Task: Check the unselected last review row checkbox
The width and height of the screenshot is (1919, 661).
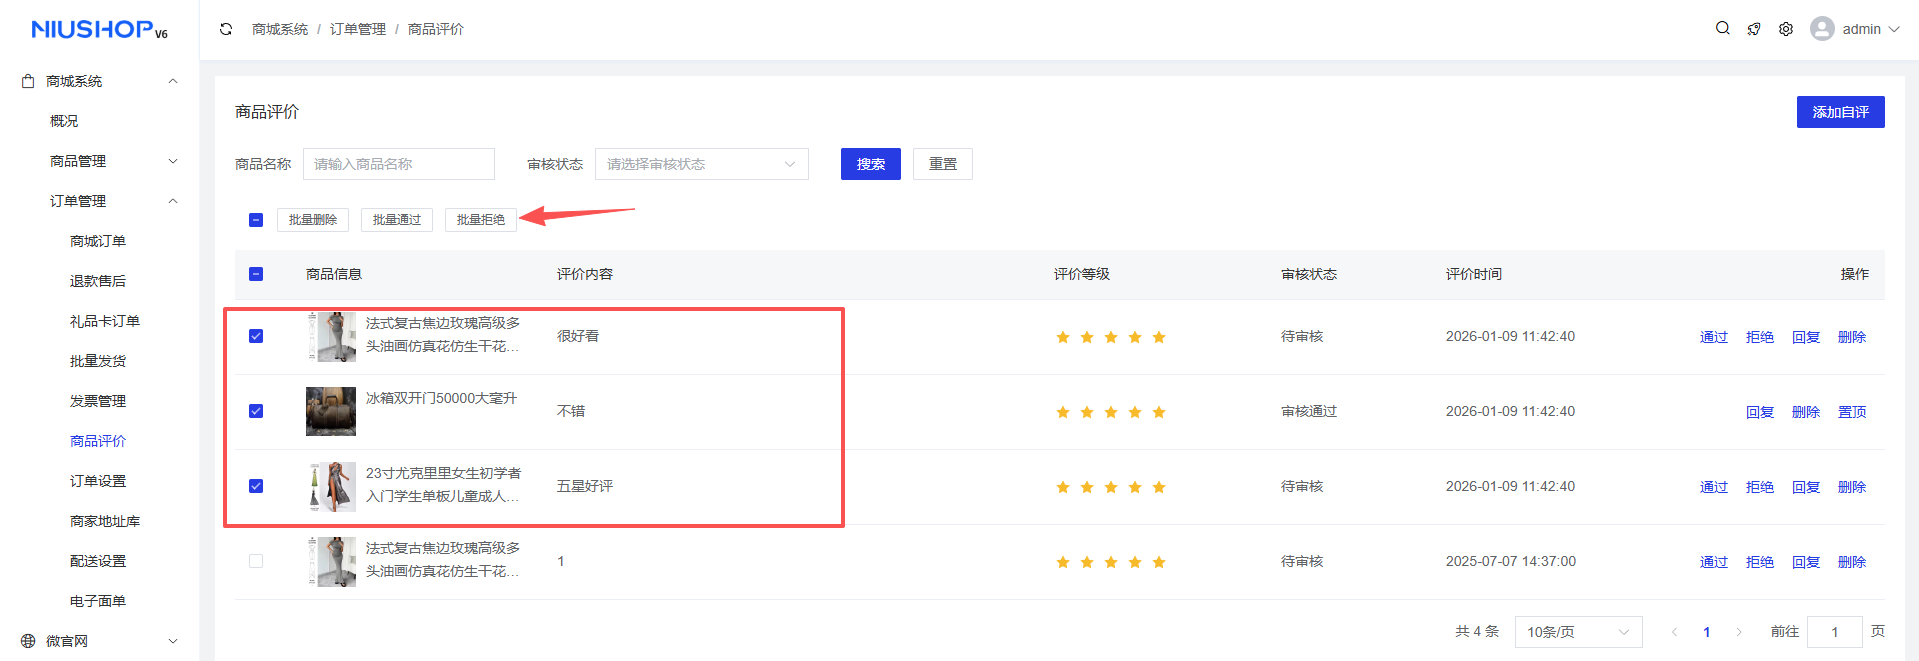Action: [256, 561]
